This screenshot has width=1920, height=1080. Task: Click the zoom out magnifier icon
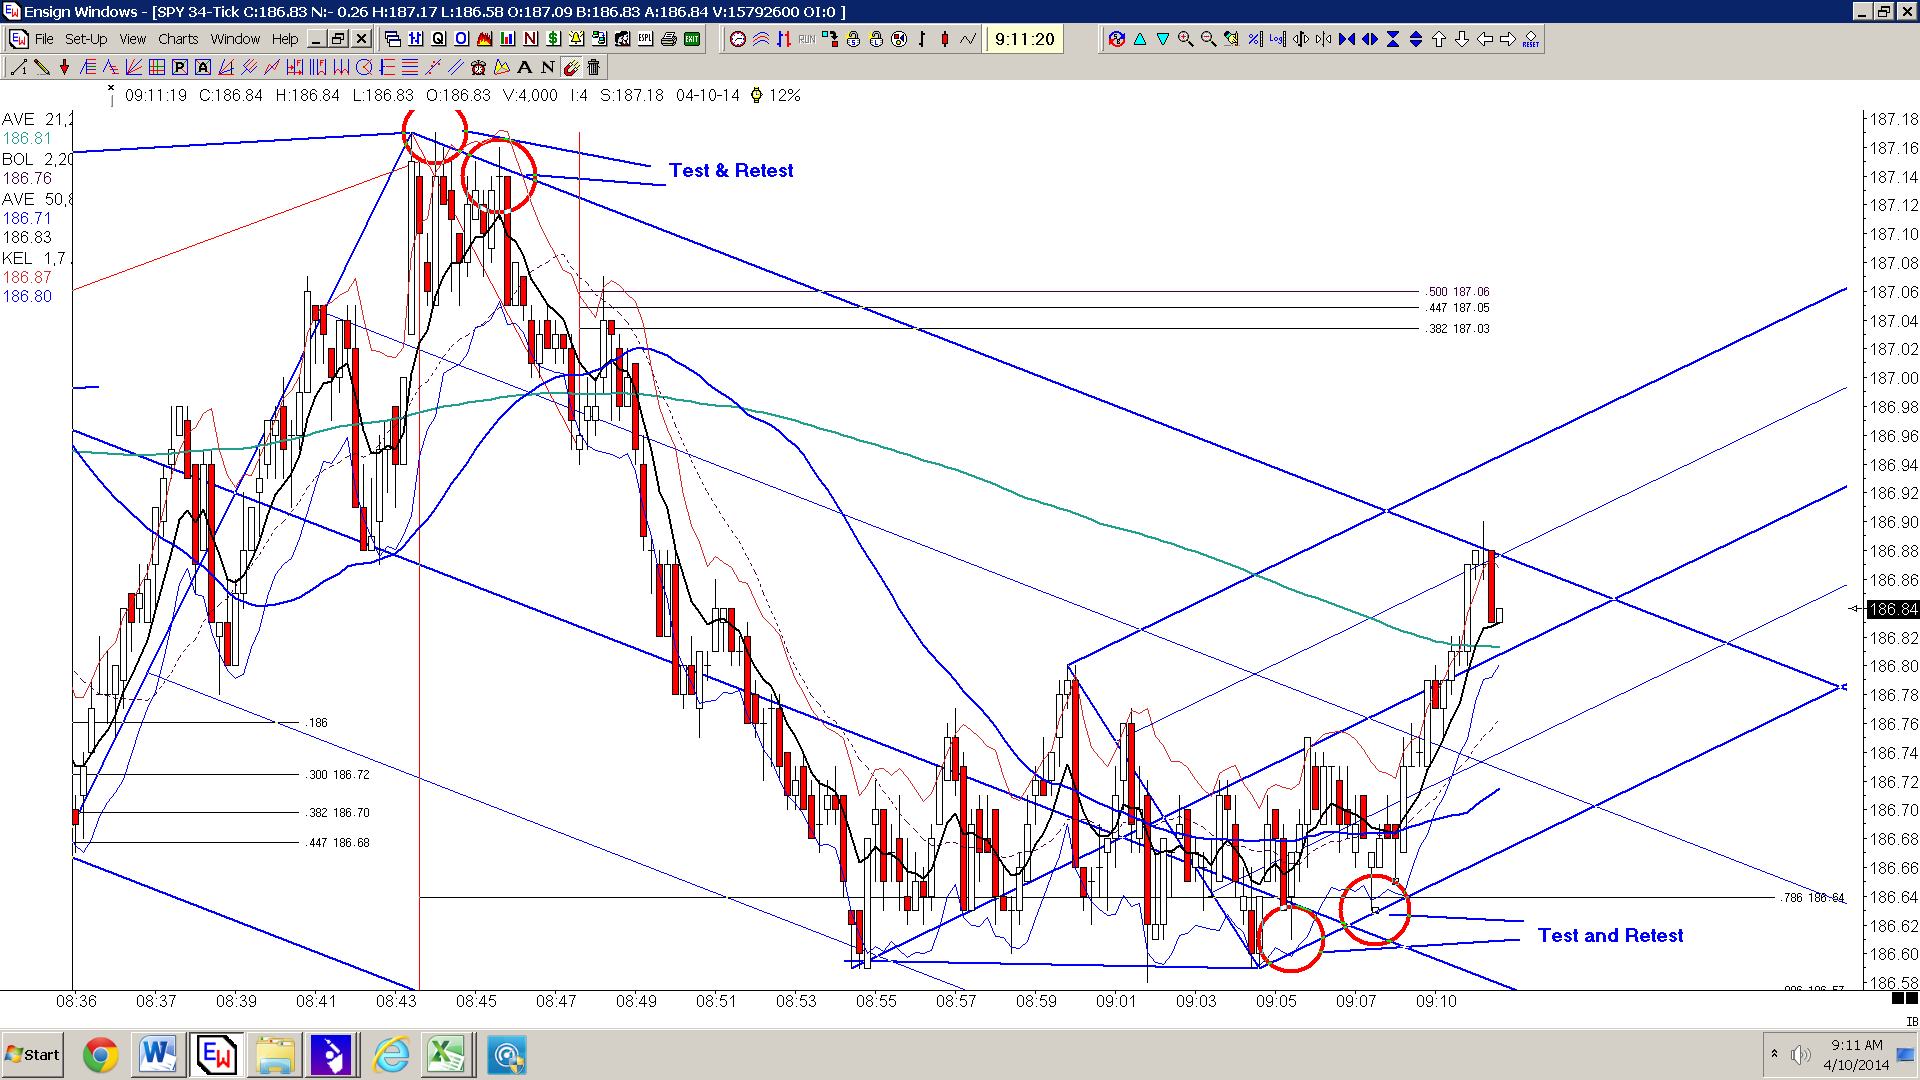pyautogui.click(x=1208, y=39)
